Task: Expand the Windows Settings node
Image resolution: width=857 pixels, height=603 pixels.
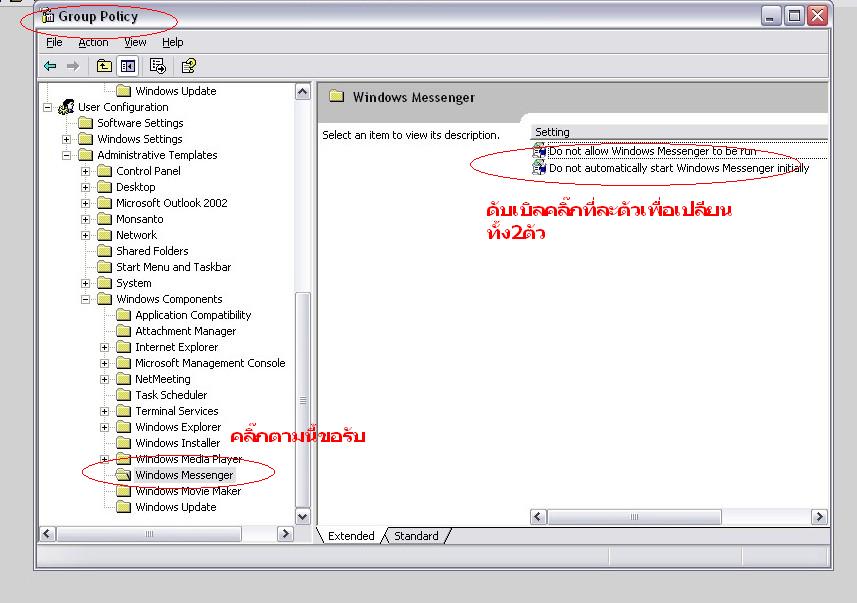Action: (x=66, y=139)
